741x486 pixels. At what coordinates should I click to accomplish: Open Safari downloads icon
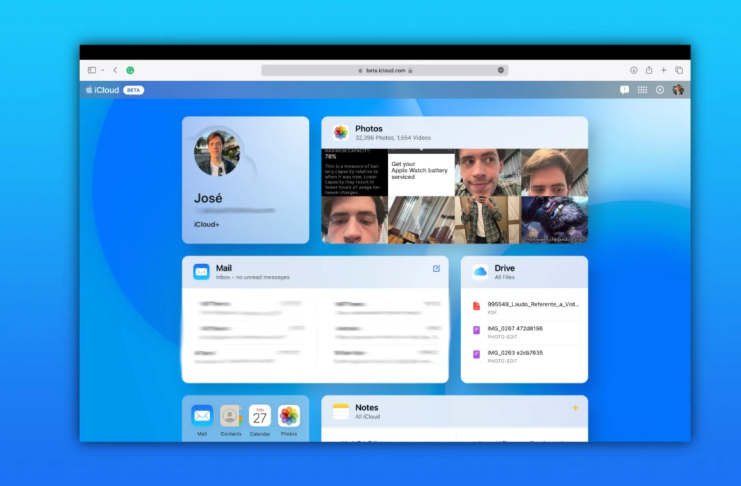[x=634, y=70]
